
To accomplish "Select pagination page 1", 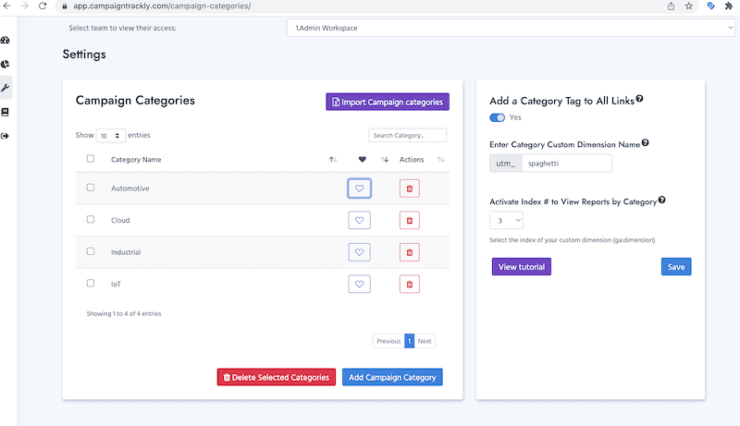I will click(409, 341).
